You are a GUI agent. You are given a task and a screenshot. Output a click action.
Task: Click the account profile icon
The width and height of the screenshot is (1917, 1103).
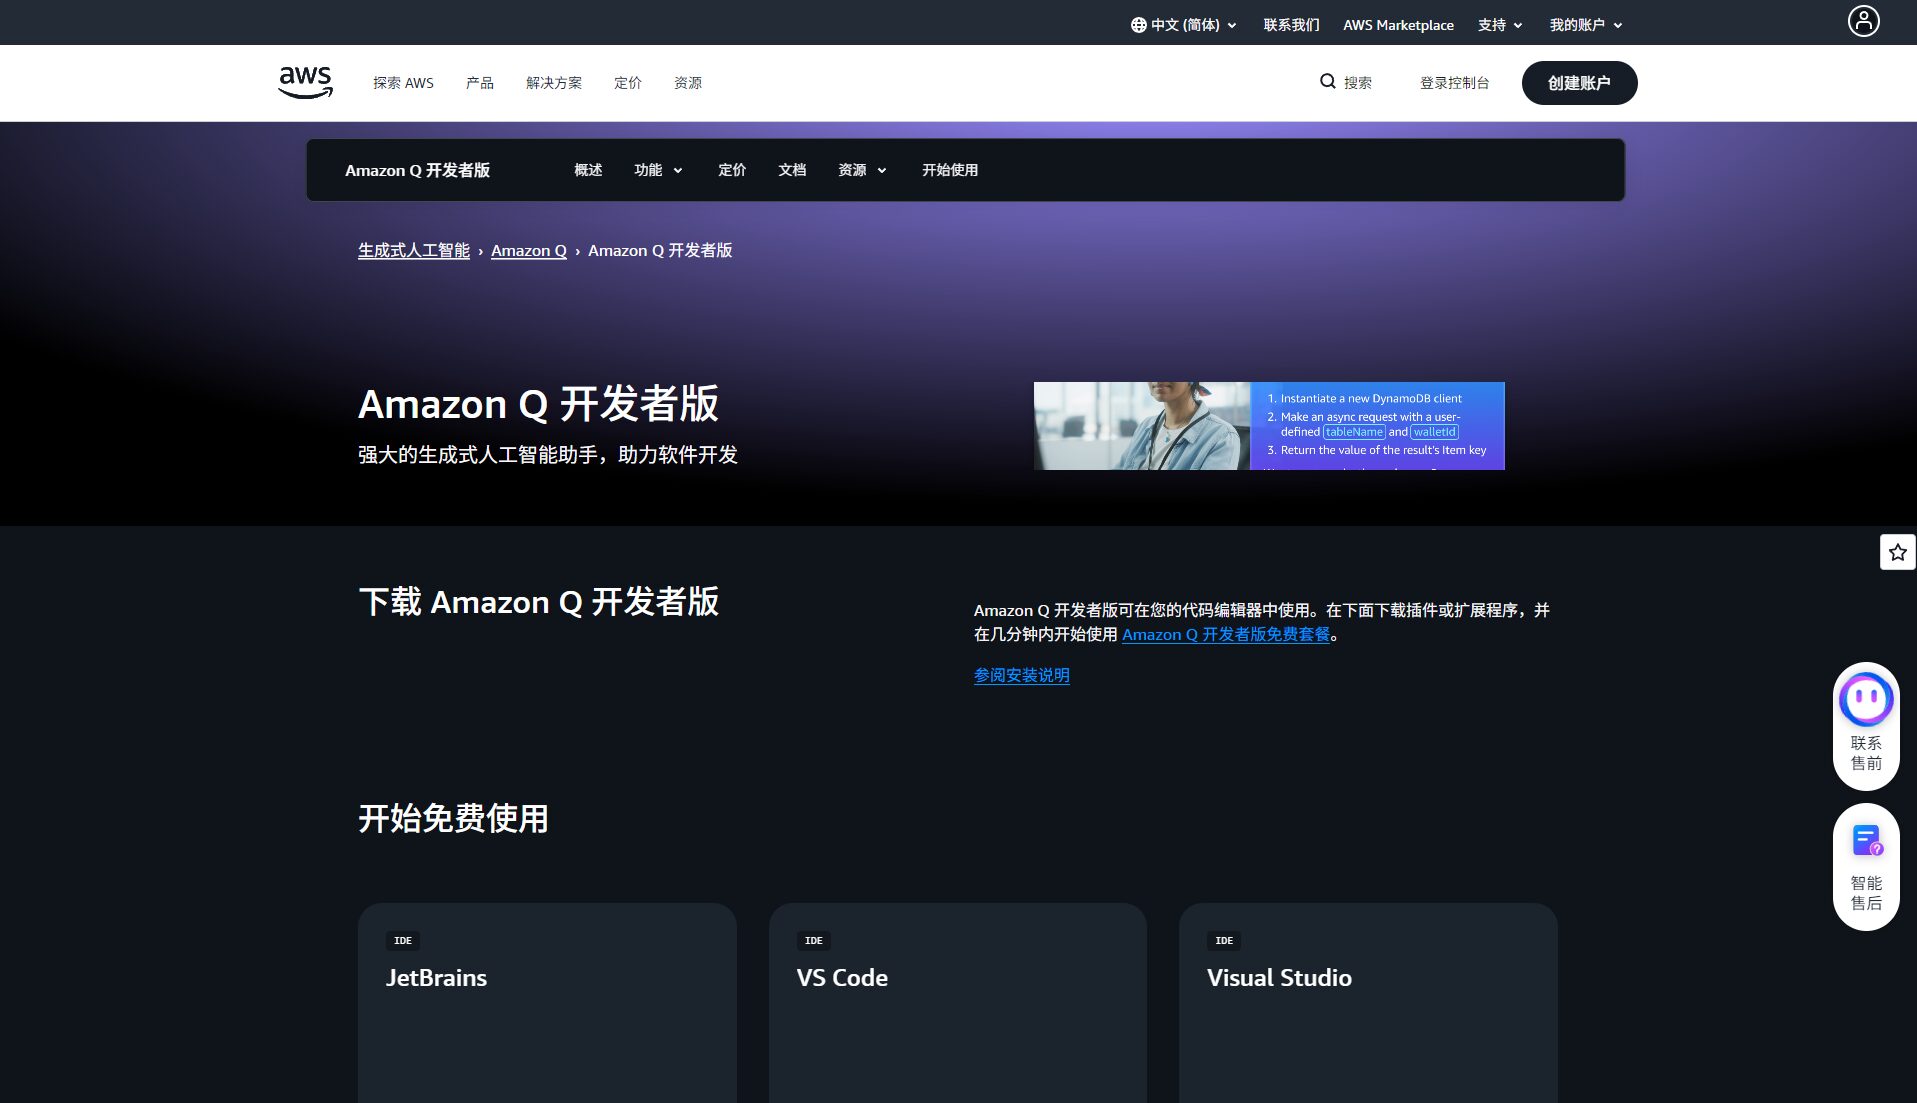click(x=1862, y=21)
